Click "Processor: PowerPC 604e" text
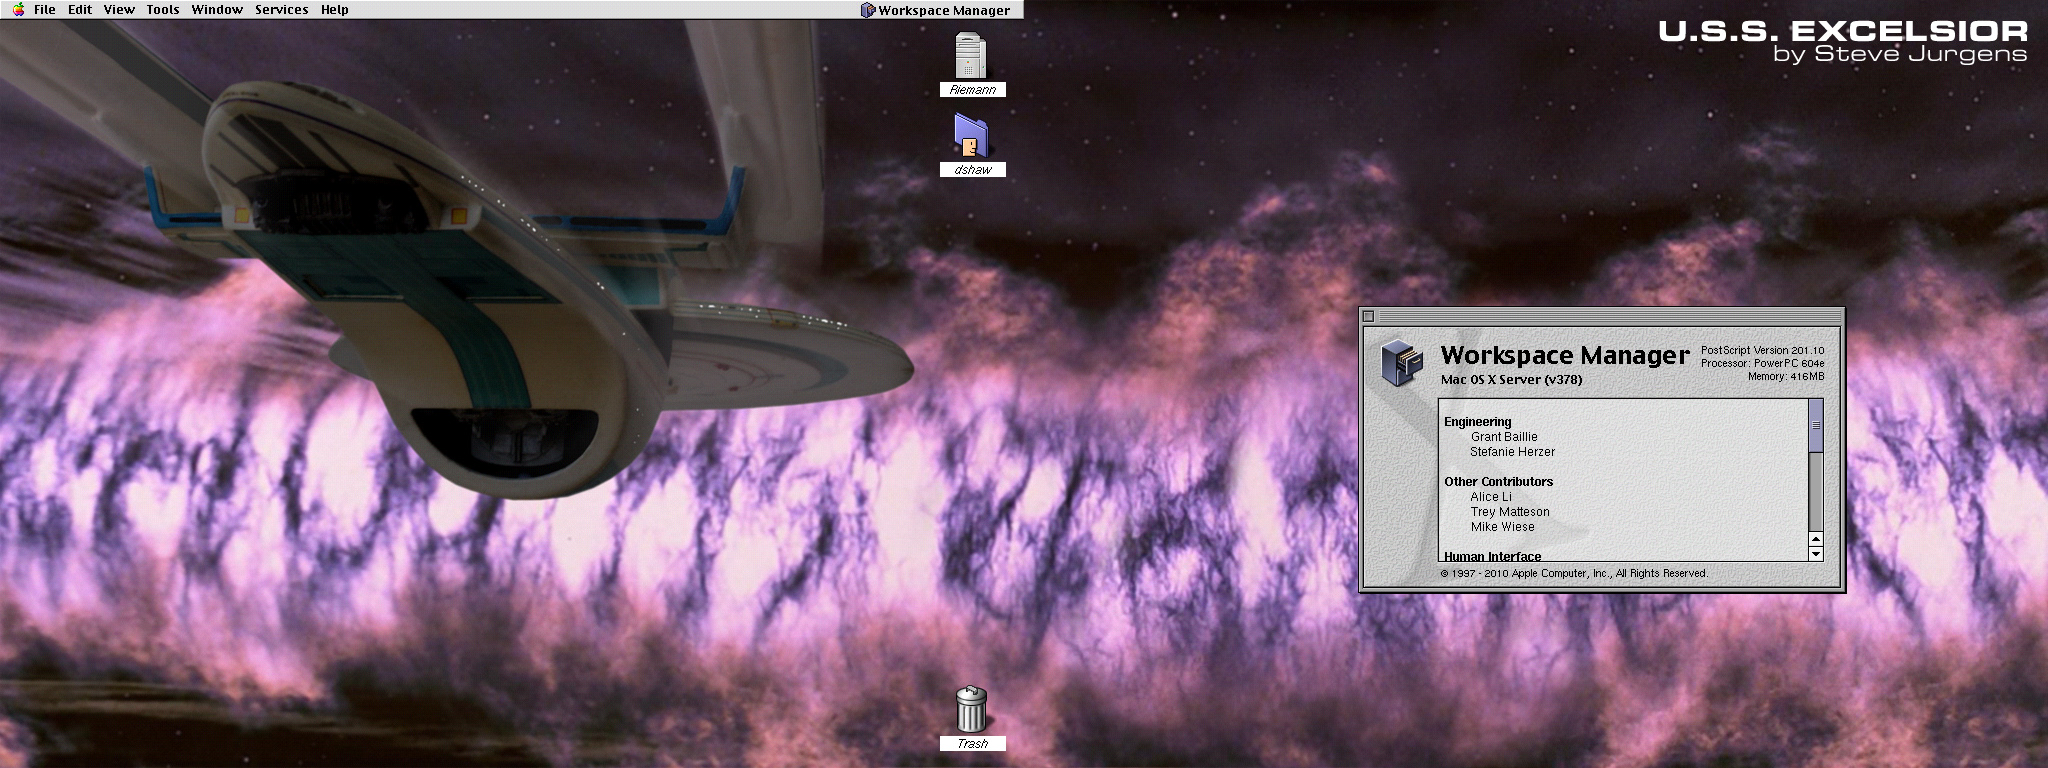This screenshot has height=768, width=2048. pyautogui.click(x=1762, y=364)
